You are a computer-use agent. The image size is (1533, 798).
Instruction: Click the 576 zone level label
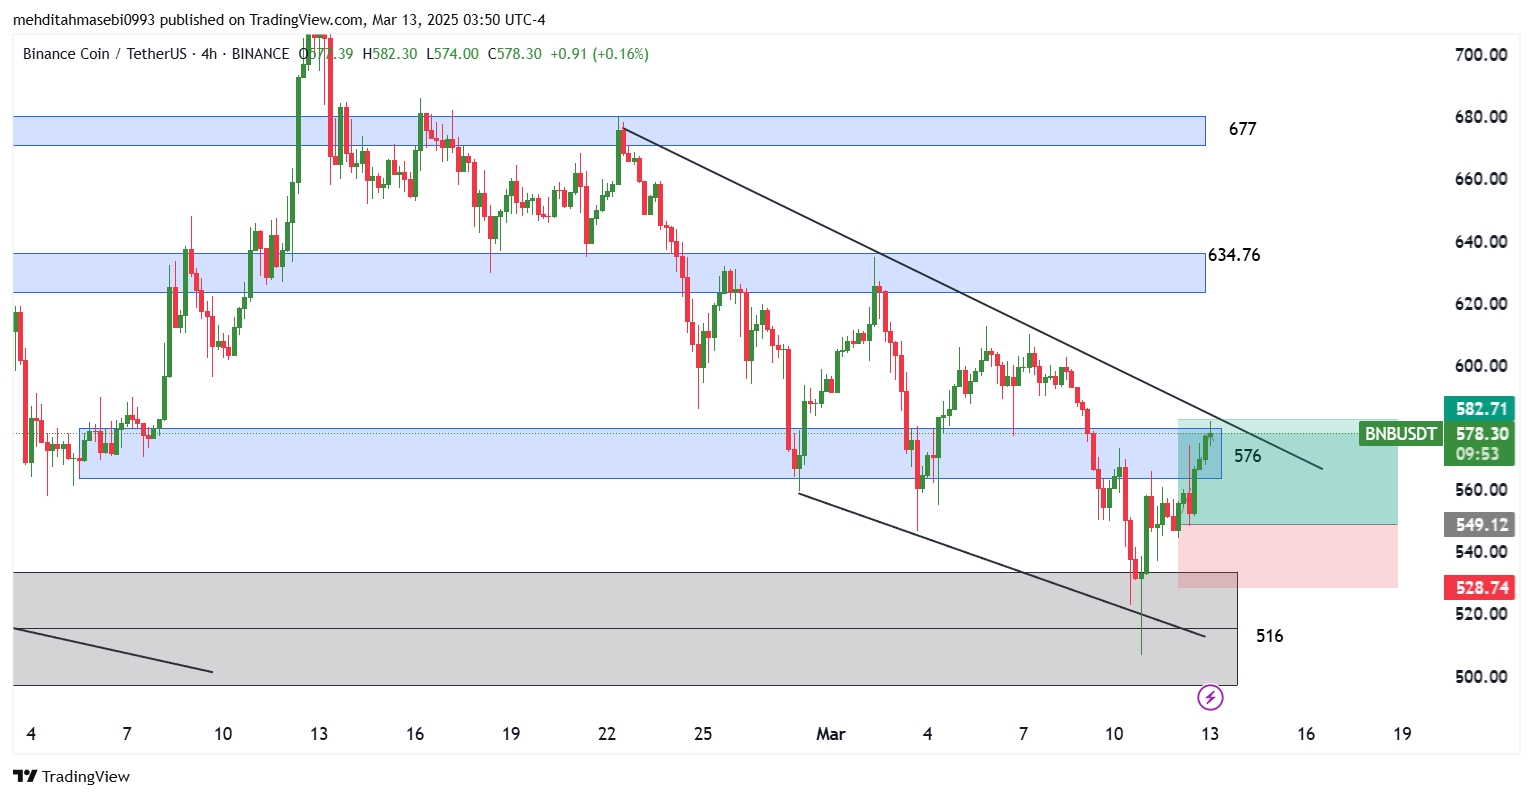1247,456
